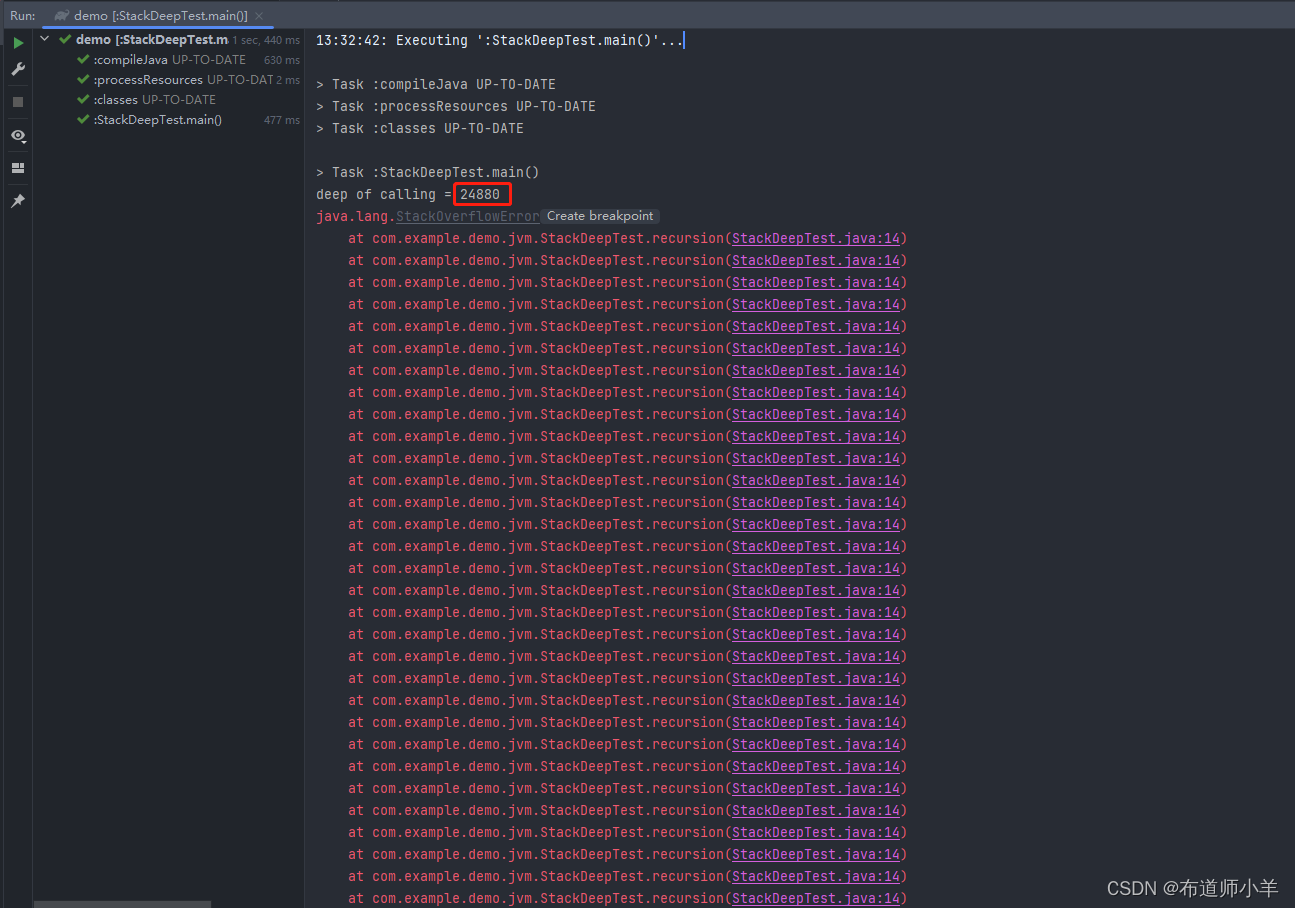
Task: Click green check icon beside demo root
Action: (x=65, y=40)
